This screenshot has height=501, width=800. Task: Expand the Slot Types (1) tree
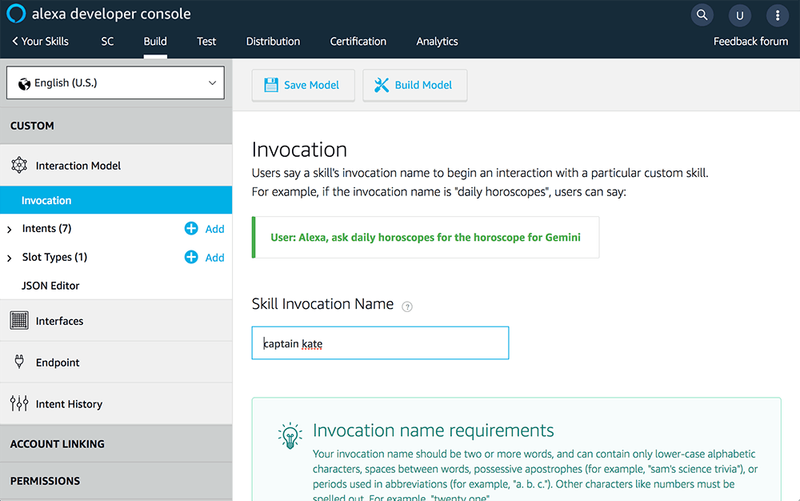point(9,258)
